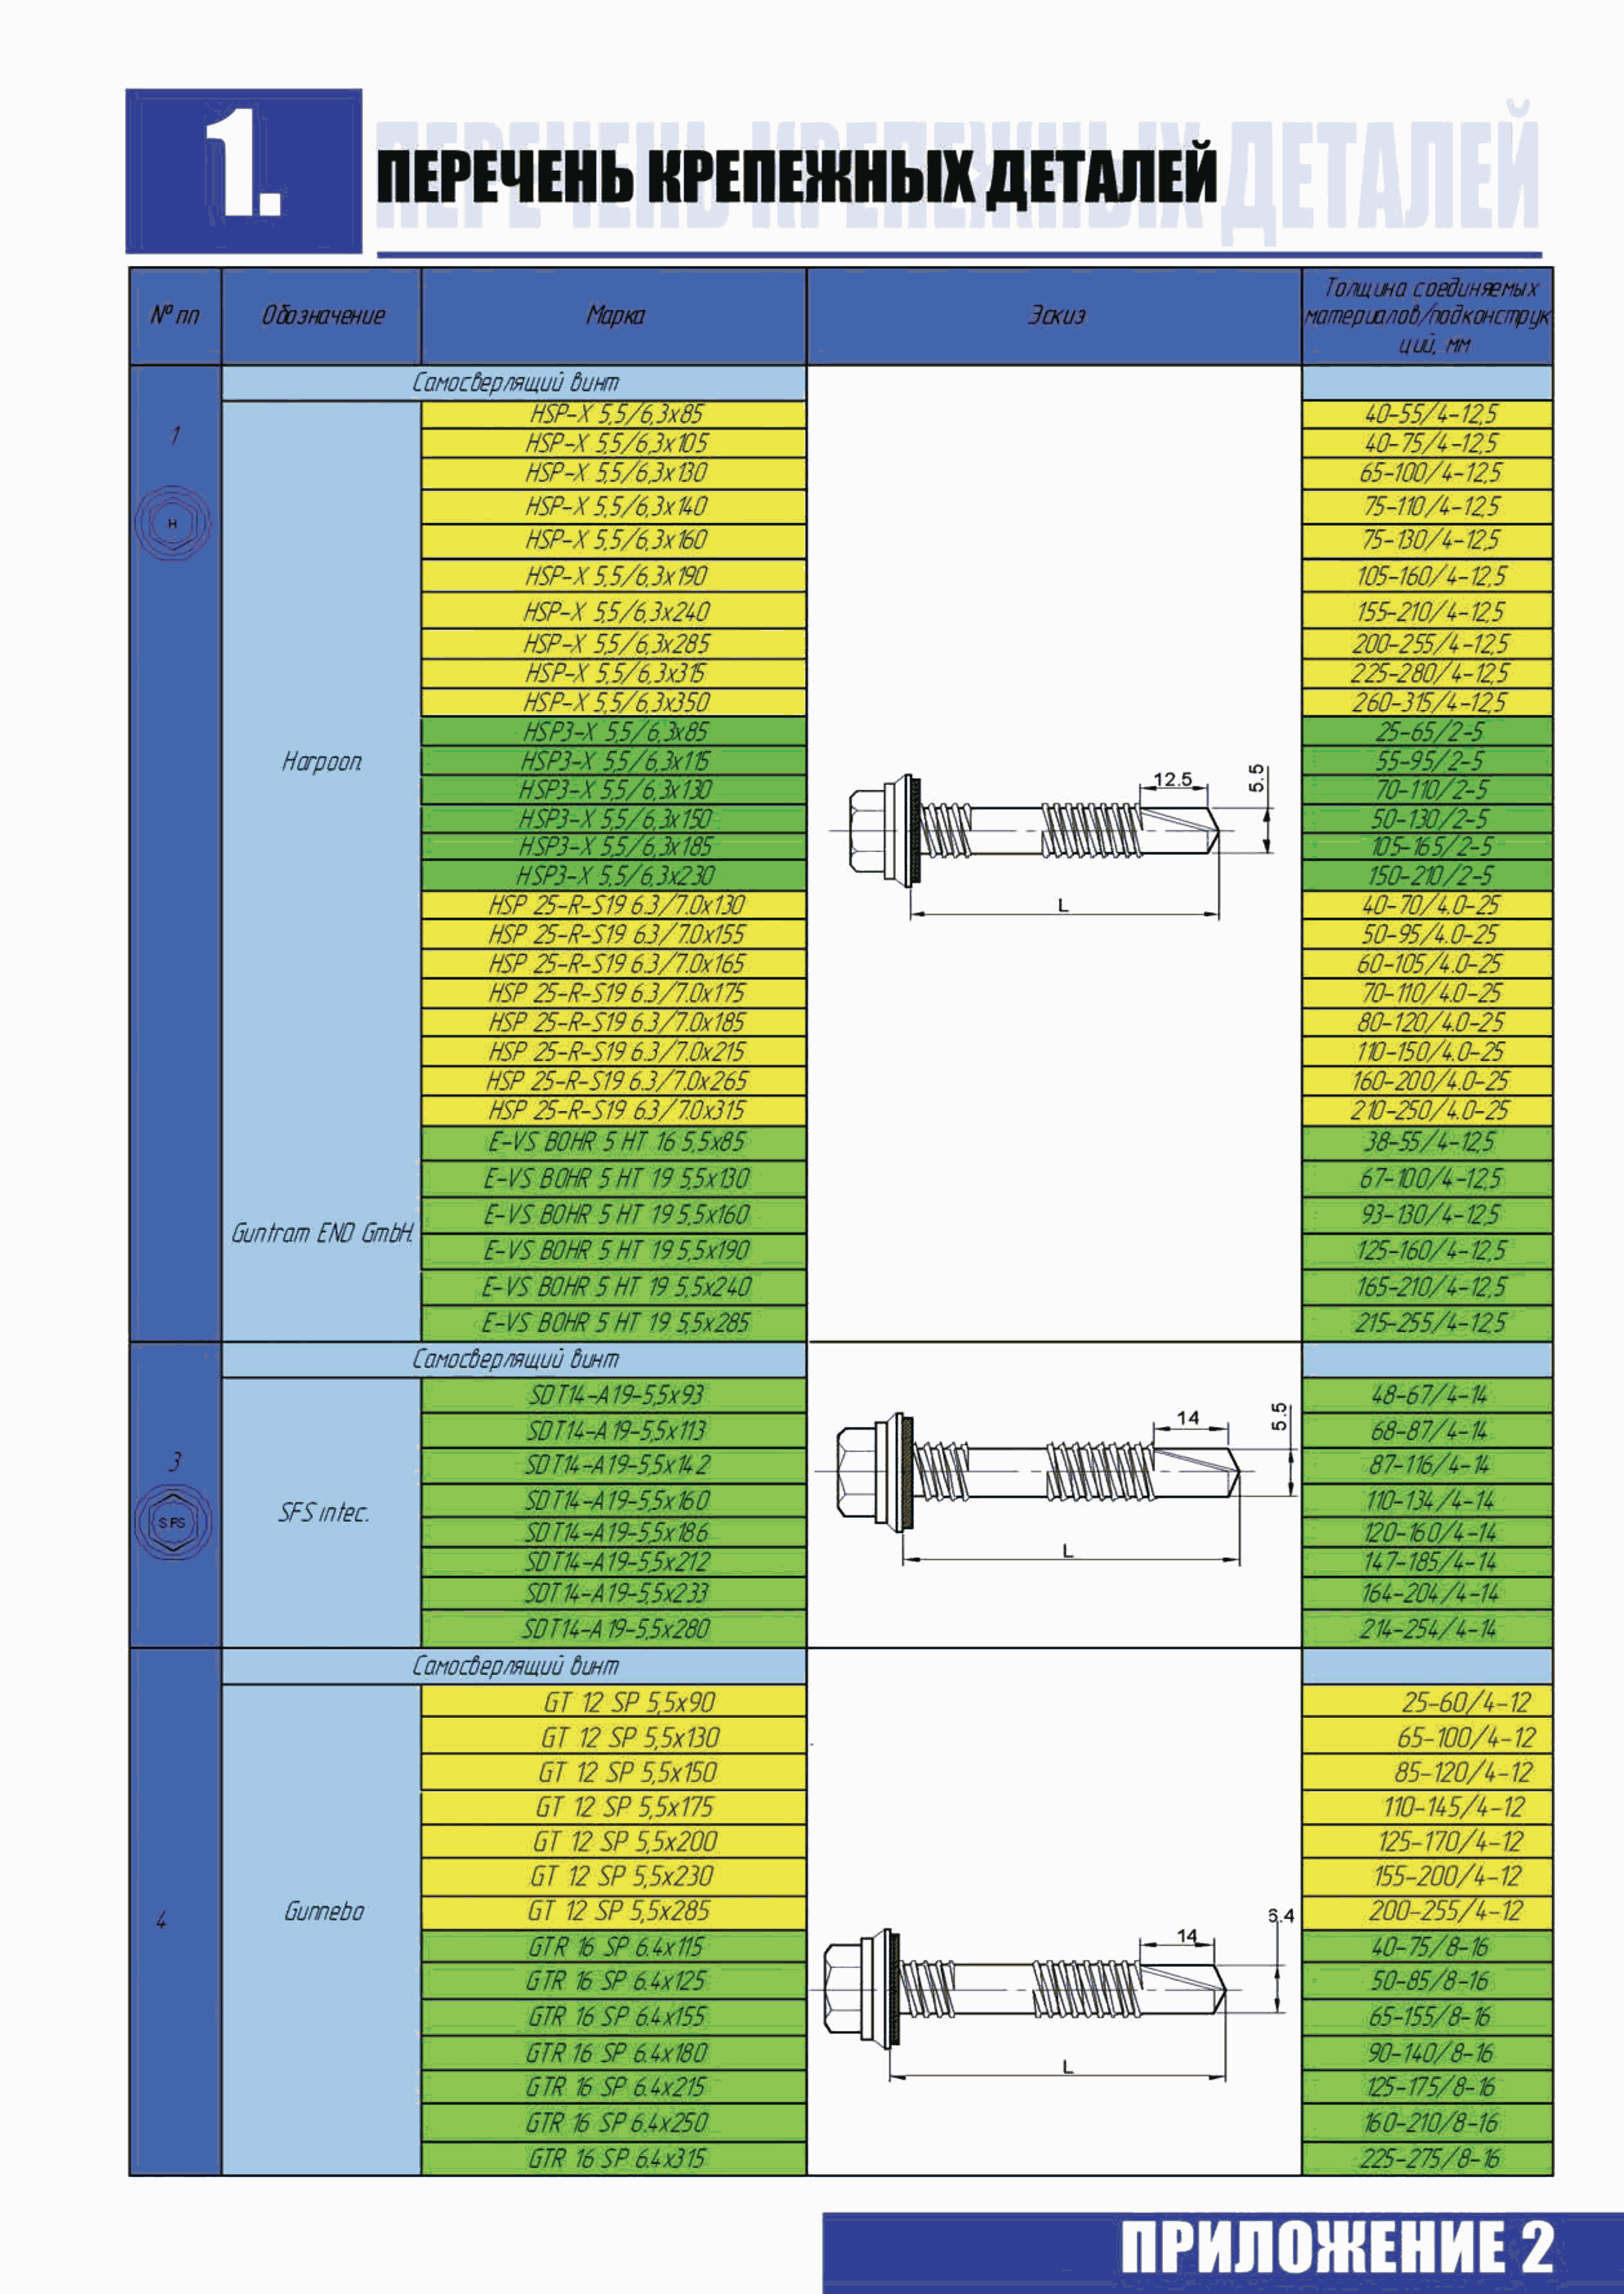Click the blue section number 1. block
The image size is (1624, 2294).
(x=243, y=171)
